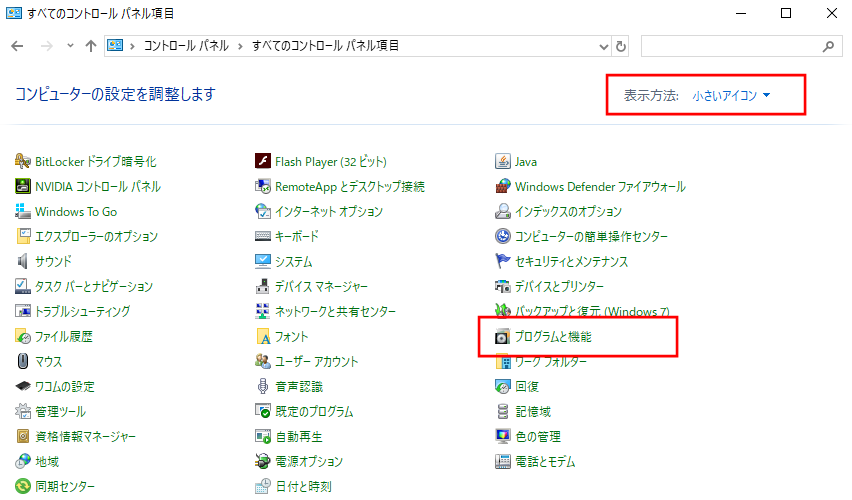Click the 電源オプション icon
This screenshot has height=500, width=852.
262,461
